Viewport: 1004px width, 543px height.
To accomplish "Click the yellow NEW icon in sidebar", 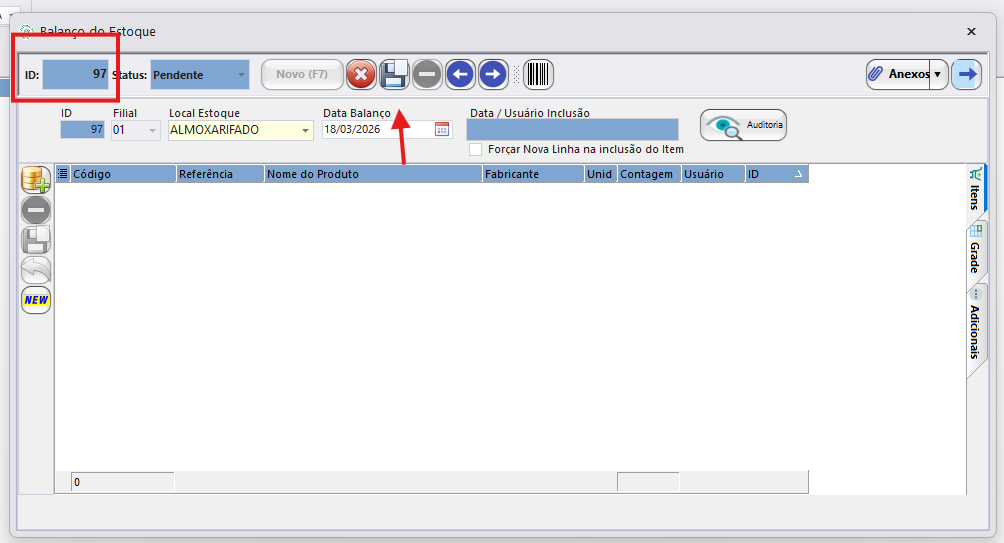I will tap(36, 300).
